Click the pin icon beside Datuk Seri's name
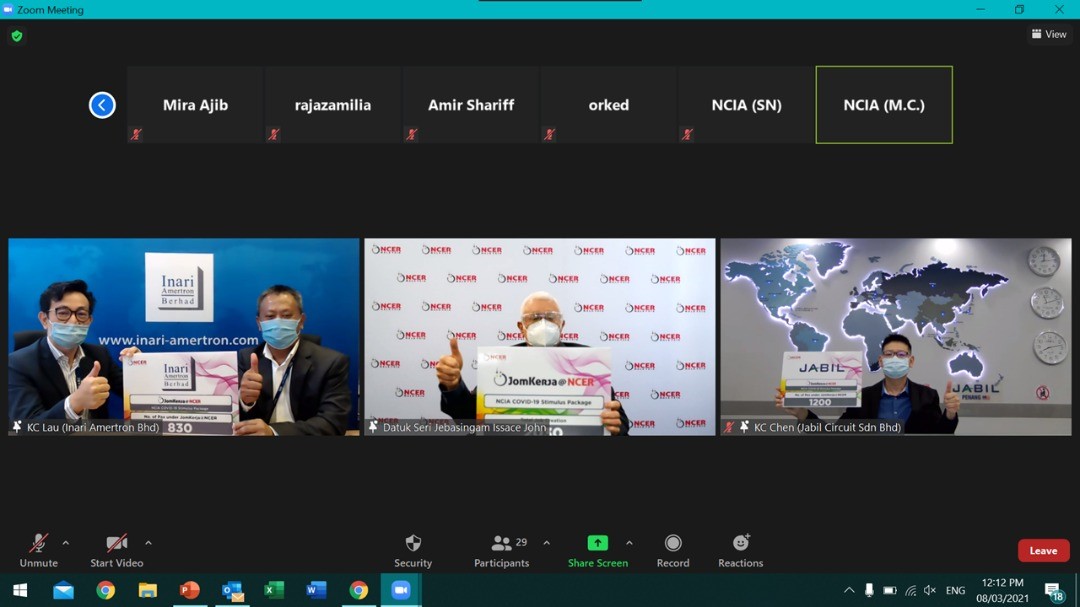 coord(373,427)
